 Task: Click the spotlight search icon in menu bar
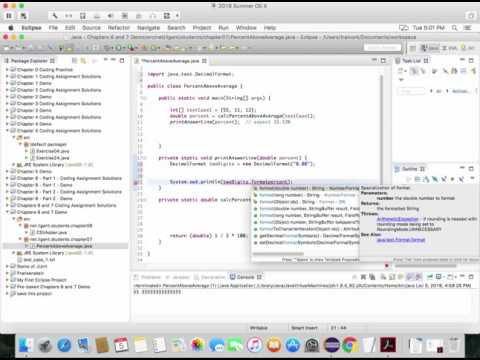pos(455,28)
